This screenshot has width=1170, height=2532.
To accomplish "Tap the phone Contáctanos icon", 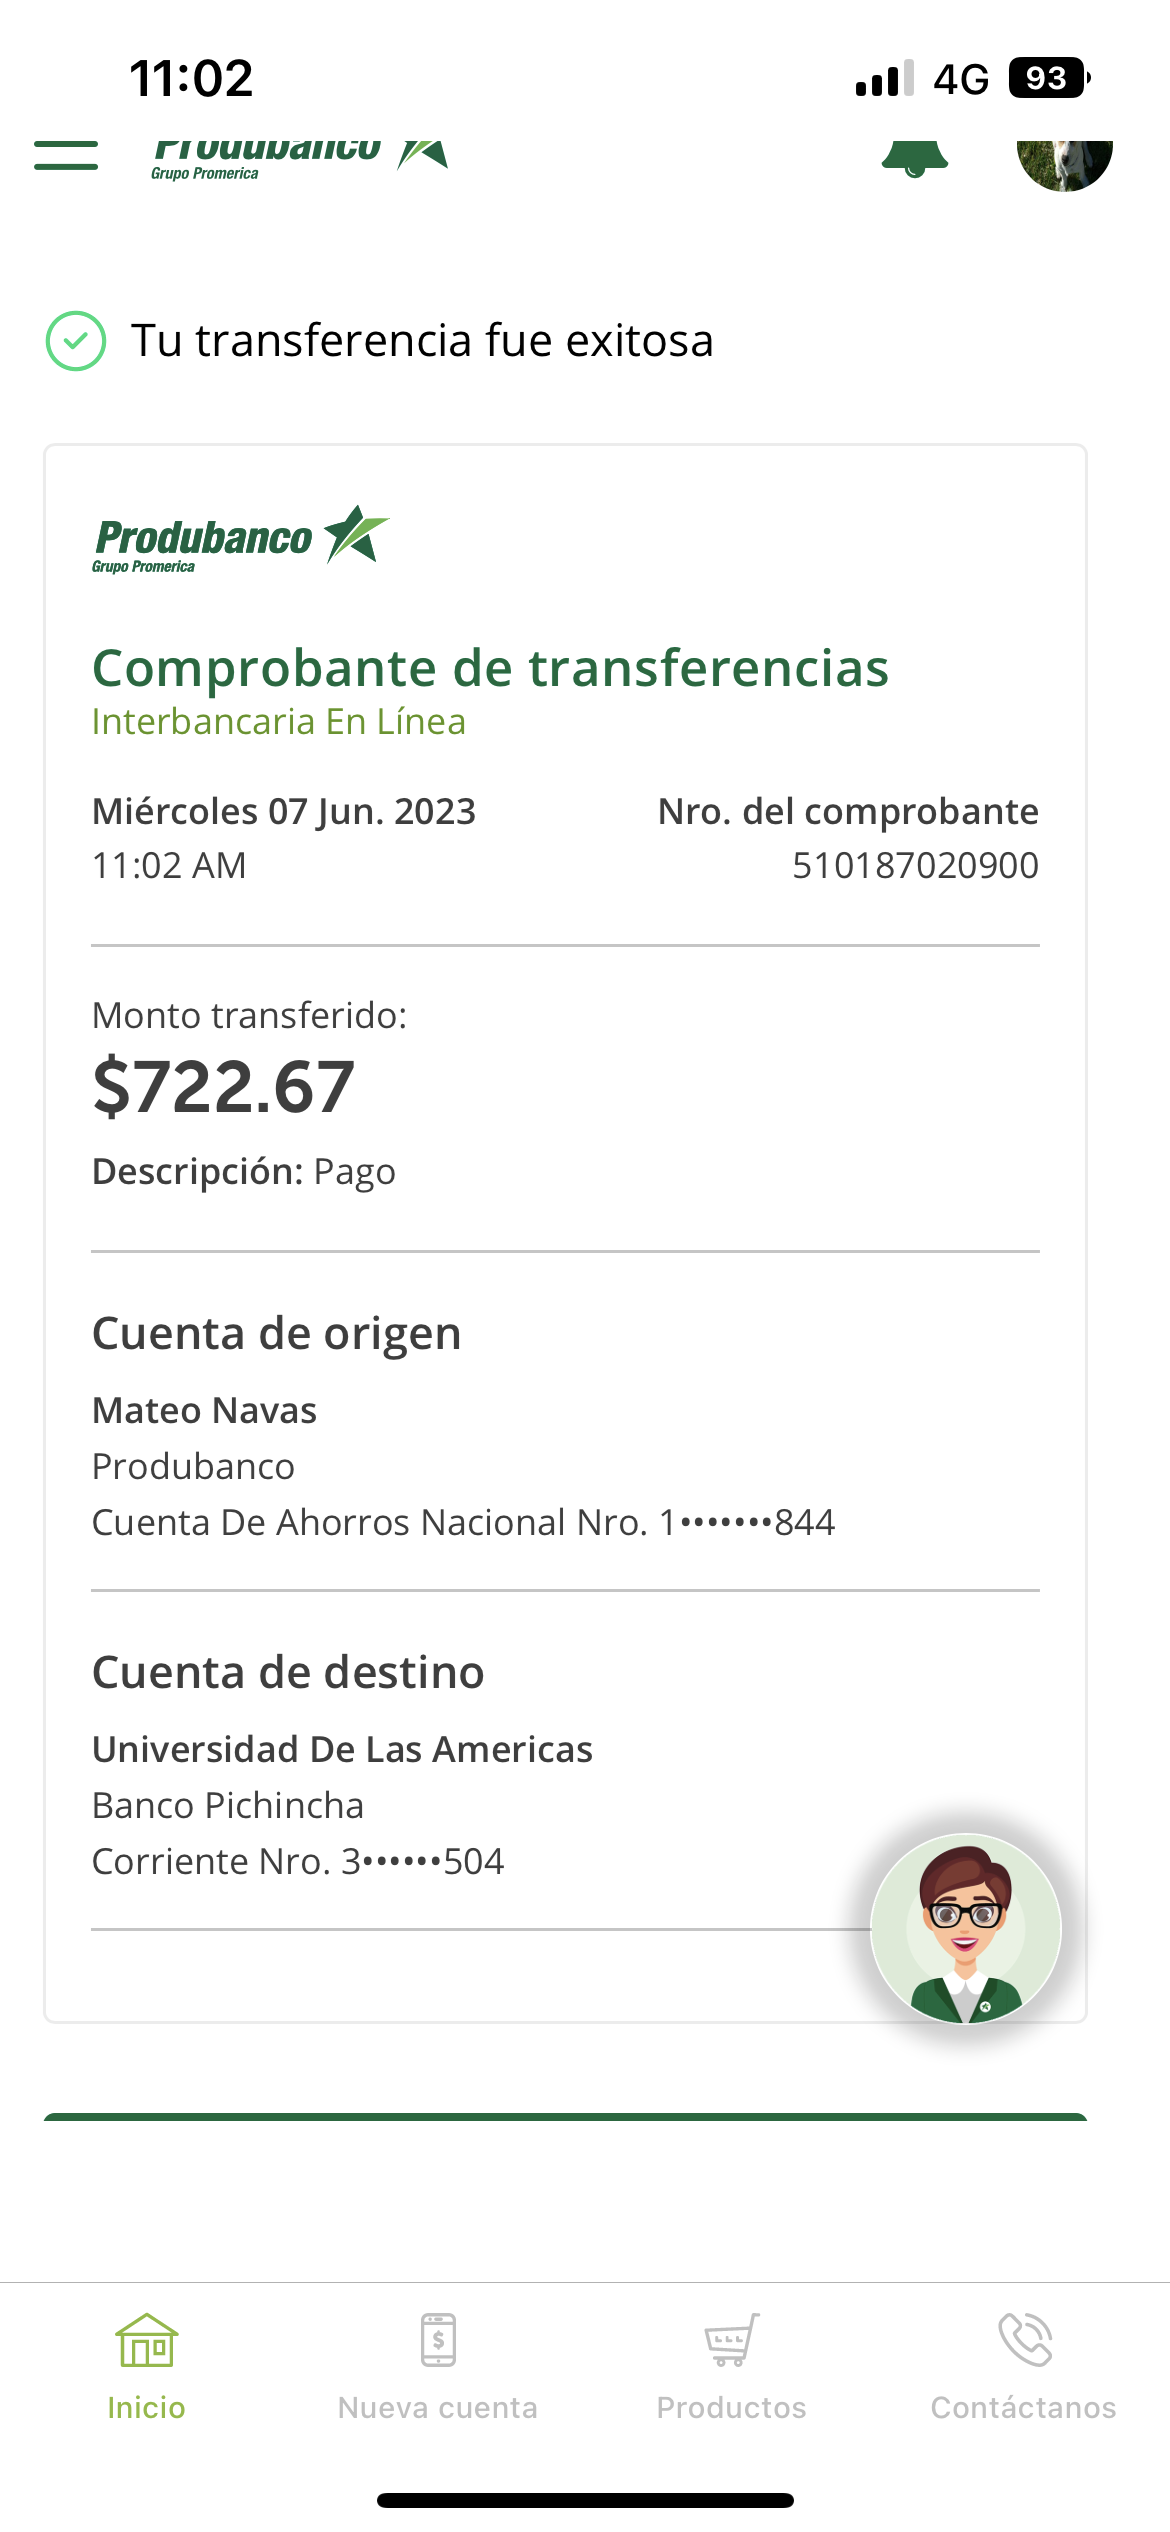I will click(1025, 2341).
